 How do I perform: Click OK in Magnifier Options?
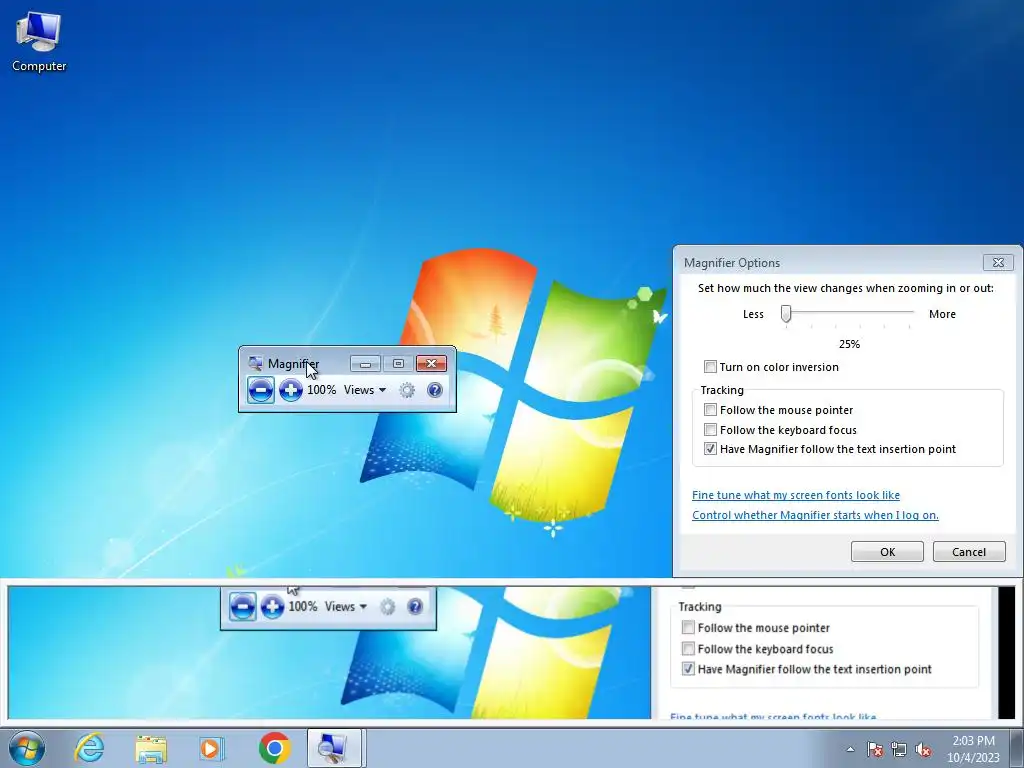(887, 552)
